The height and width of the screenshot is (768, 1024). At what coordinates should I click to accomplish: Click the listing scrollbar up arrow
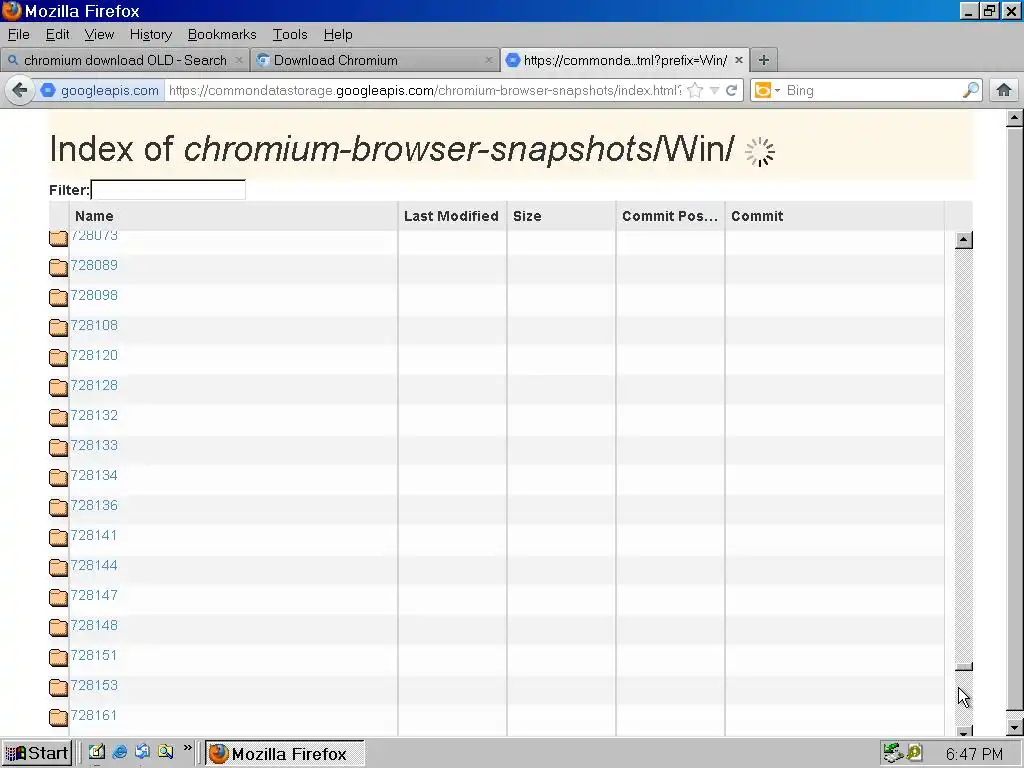963,240
